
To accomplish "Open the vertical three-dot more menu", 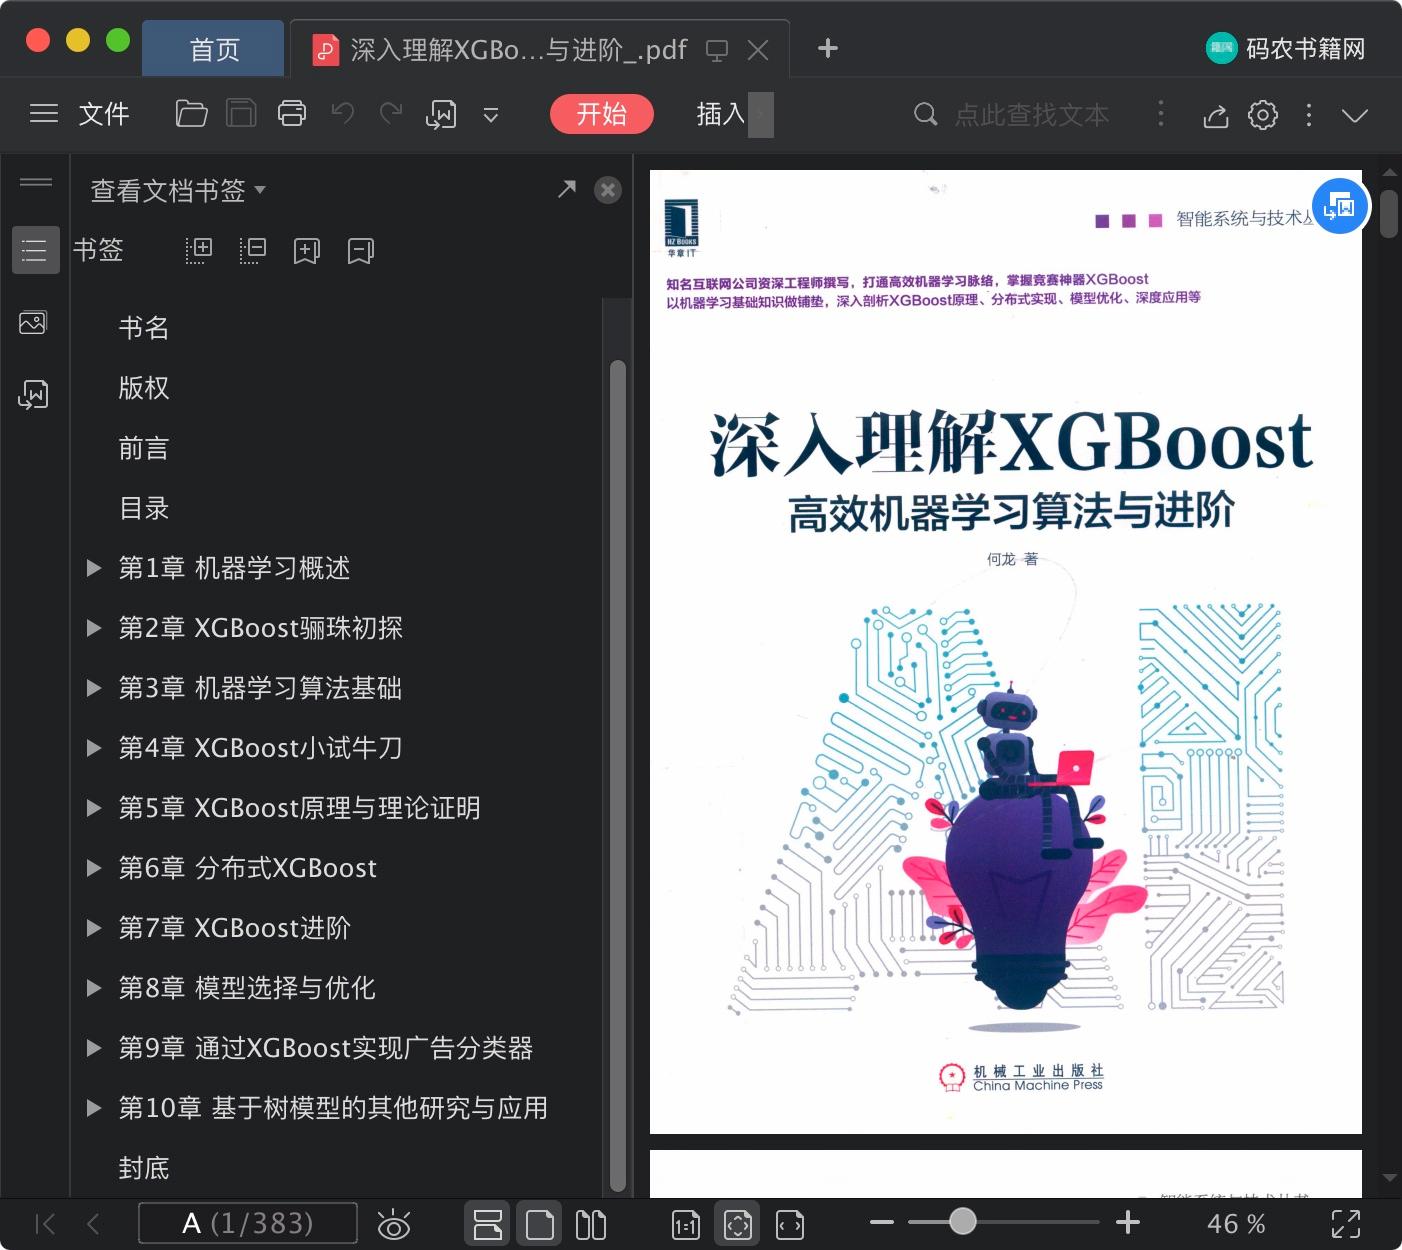I will [1309, 115].
